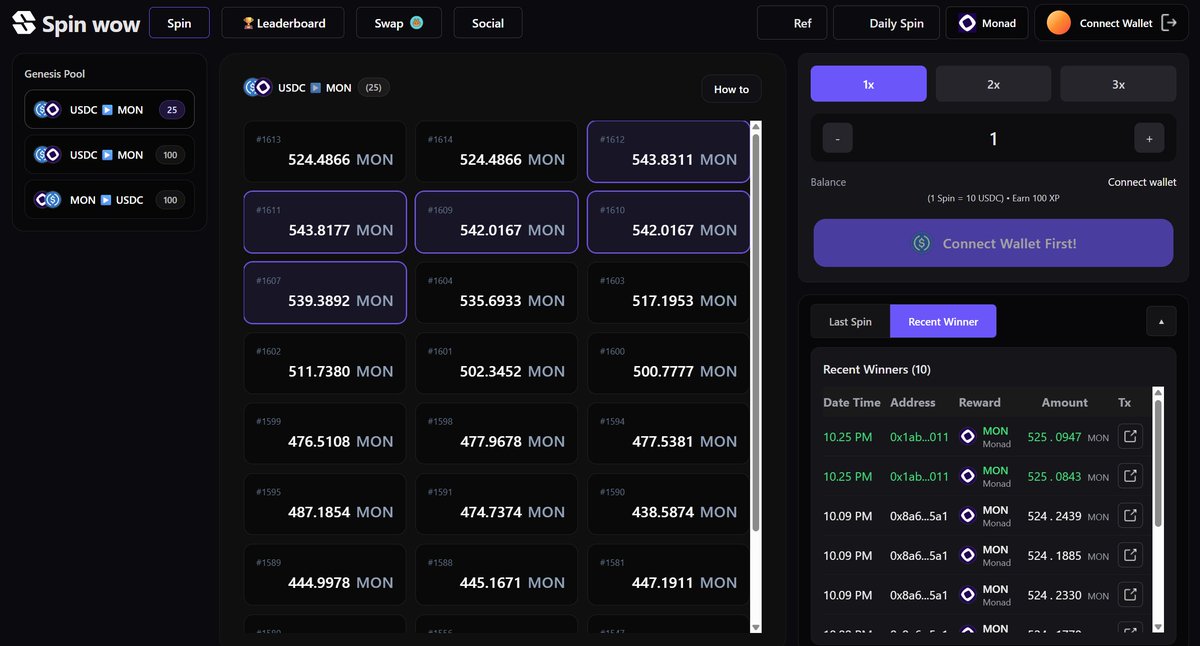This screenshot has width=1200, height=646.
Task: Select spin card #1603
Action: point(668,293)
